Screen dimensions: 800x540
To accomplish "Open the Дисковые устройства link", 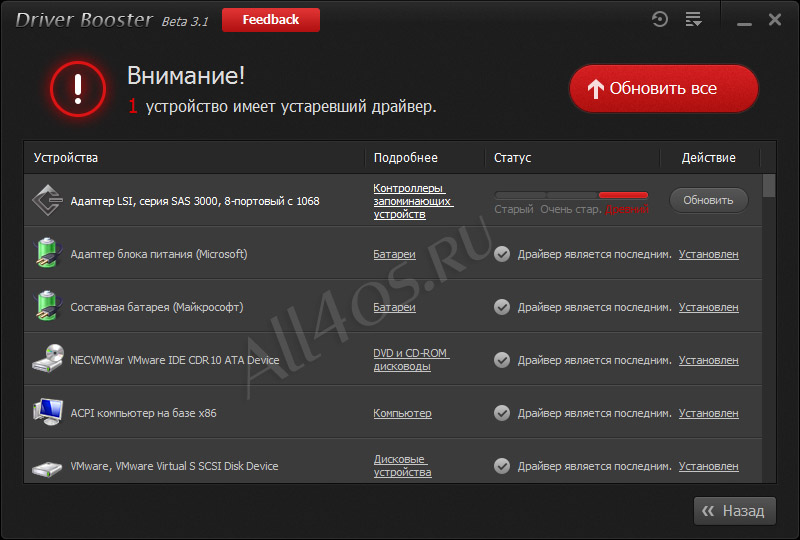I will click(x=402, y=465).
